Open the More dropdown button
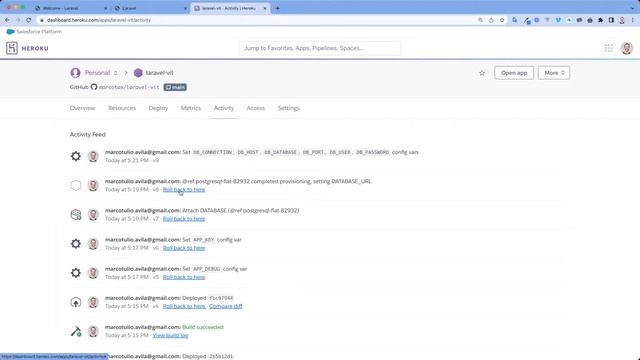The width and height of the screenshot is (640, 360). [554, 73]
